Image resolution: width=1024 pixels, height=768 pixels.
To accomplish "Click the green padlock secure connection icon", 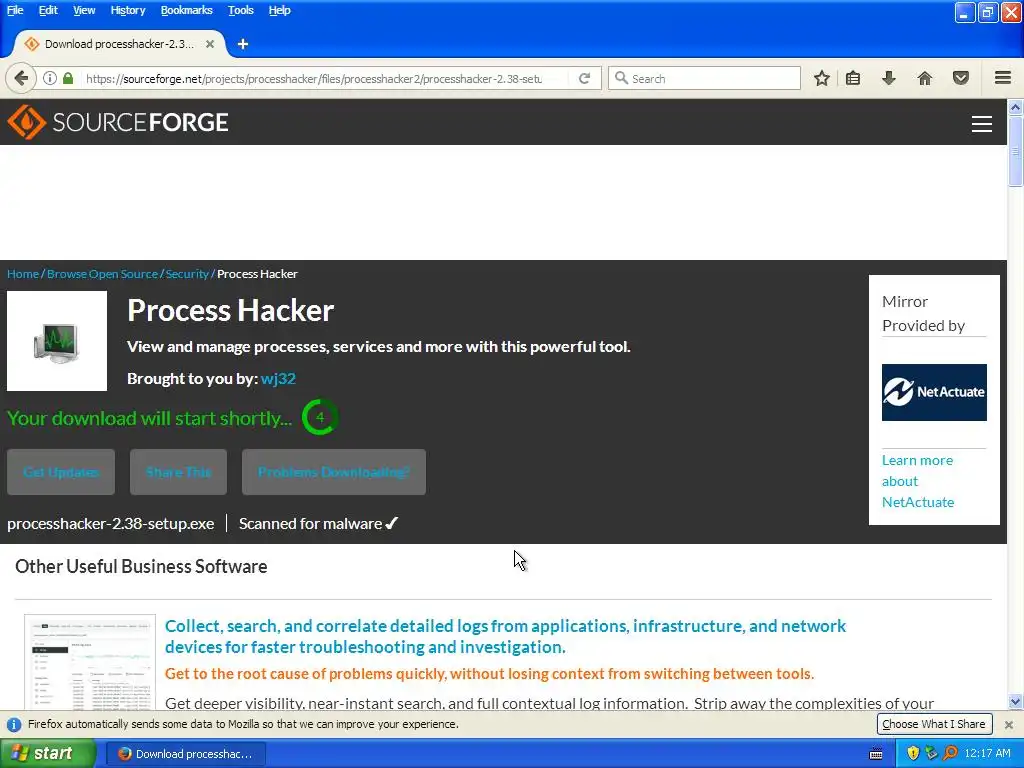I will 68,78.
